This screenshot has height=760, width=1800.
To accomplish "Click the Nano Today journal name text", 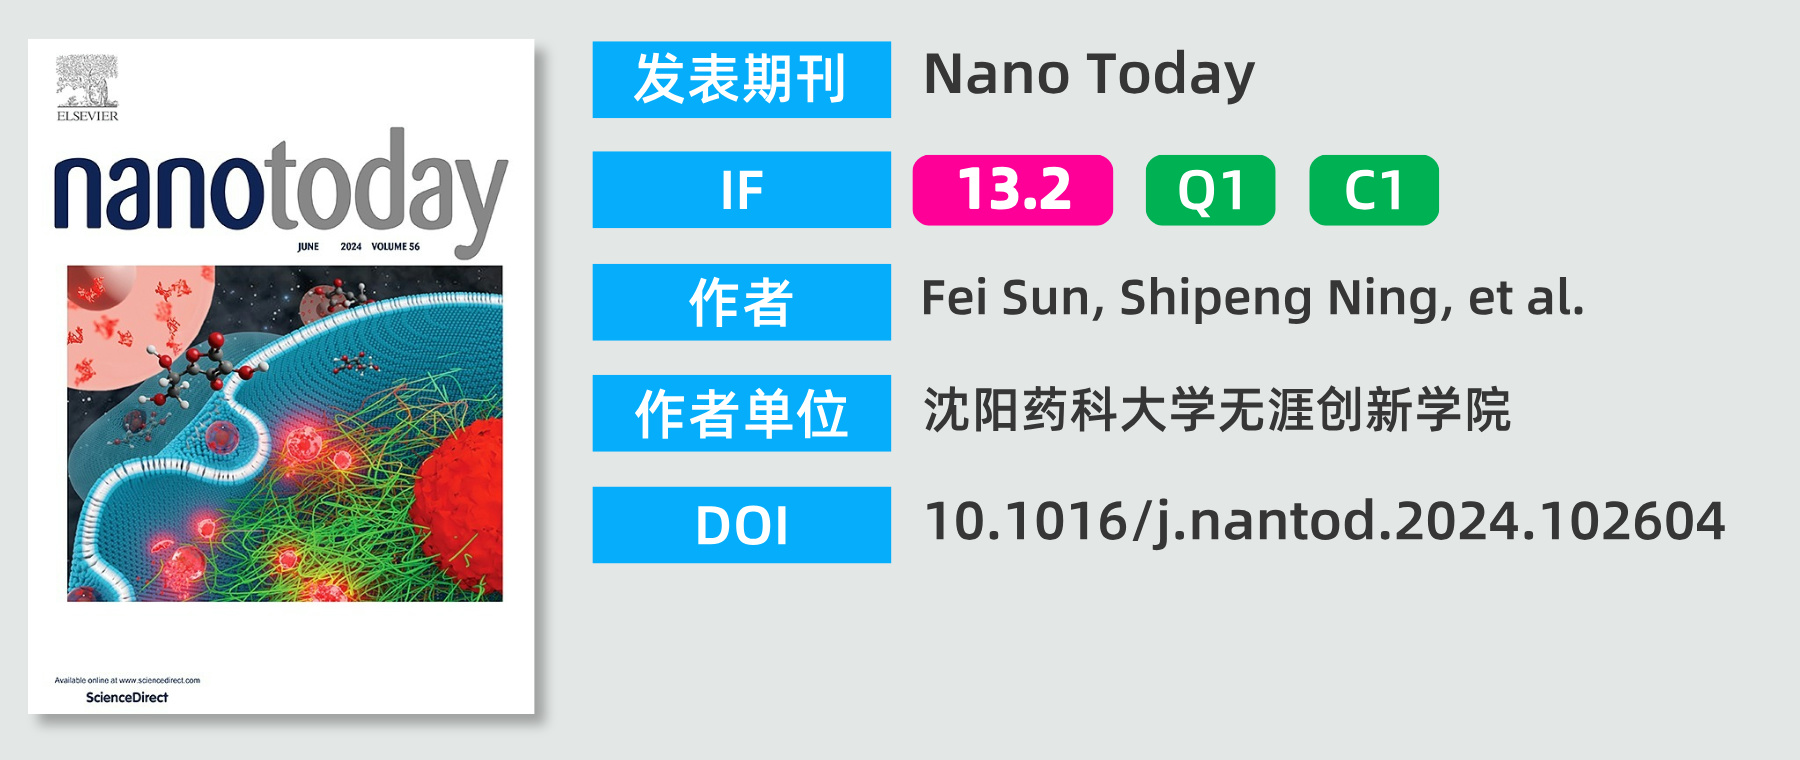I will click(1089, 76).
